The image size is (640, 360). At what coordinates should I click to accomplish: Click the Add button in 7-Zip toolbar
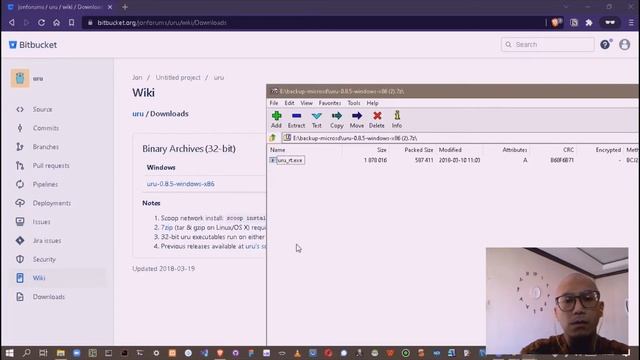[276, 120]
